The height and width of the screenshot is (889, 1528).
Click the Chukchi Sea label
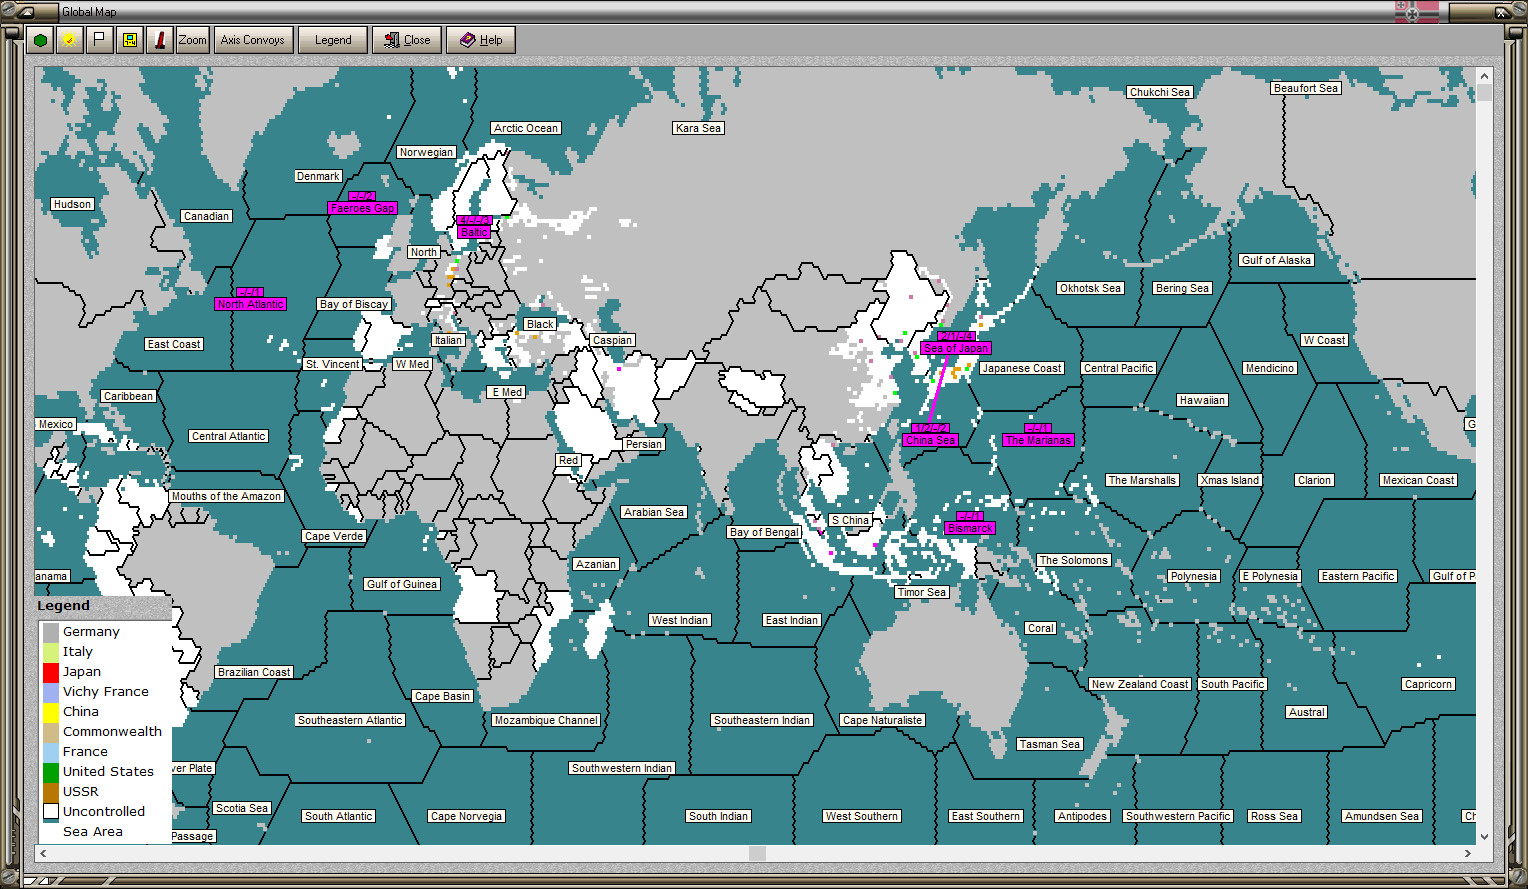1160,92
